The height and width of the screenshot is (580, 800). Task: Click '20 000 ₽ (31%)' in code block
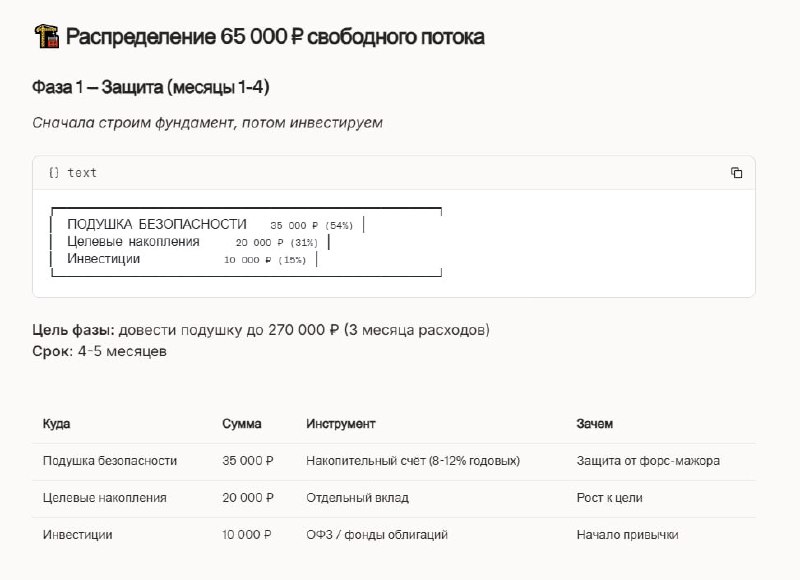click(277, 243)
